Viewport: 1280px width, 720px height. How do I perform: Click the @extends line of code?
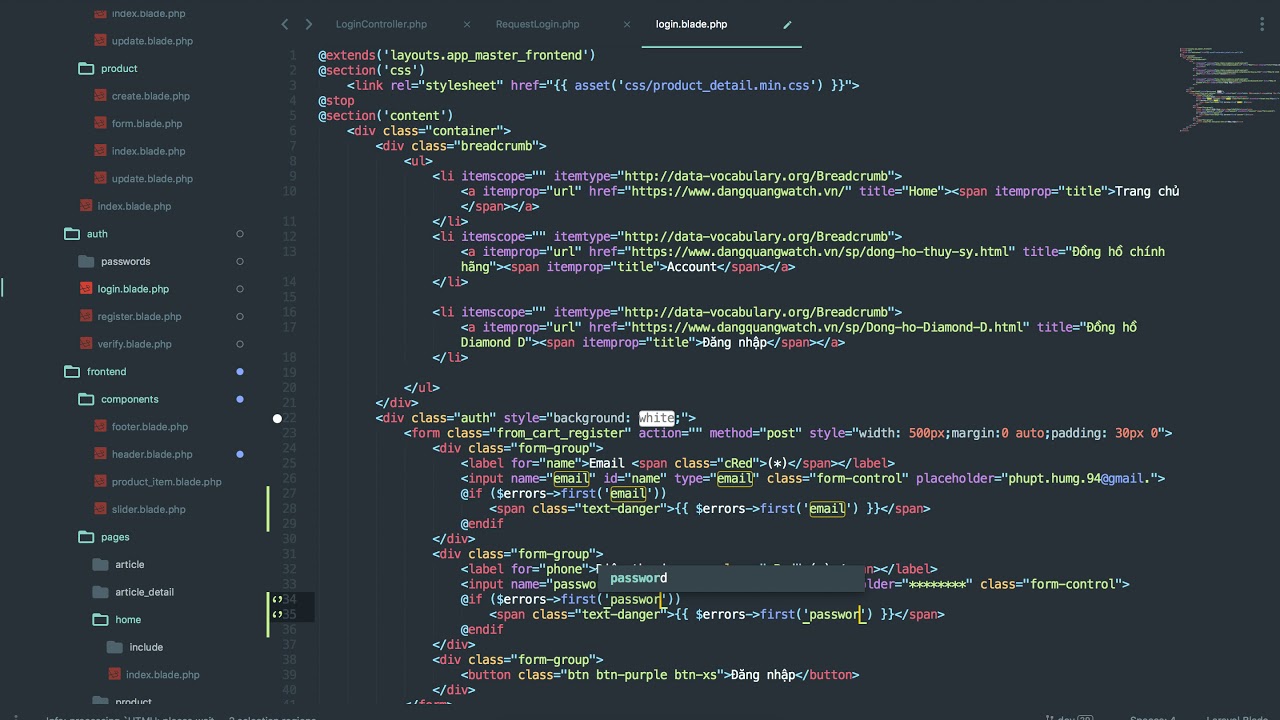point(457,55)
